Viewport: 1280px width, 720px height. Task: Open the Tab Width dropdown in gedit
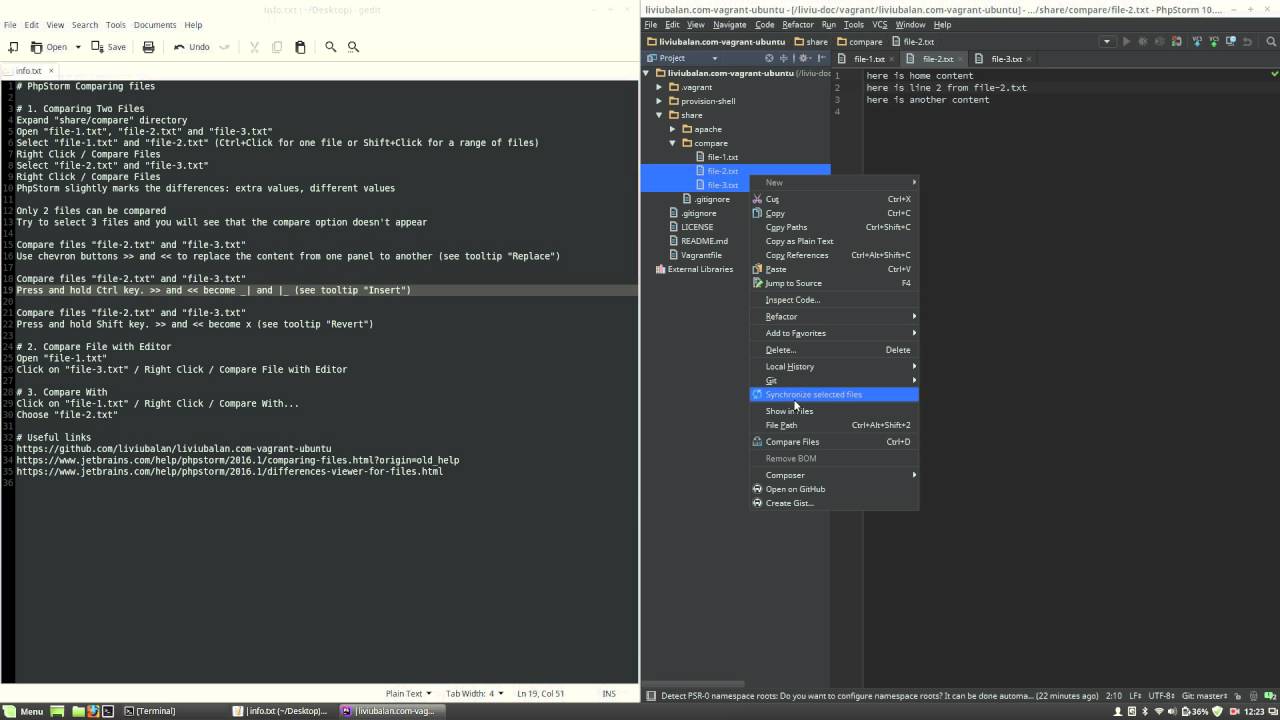pyautogui.click(x=473, y=693)
